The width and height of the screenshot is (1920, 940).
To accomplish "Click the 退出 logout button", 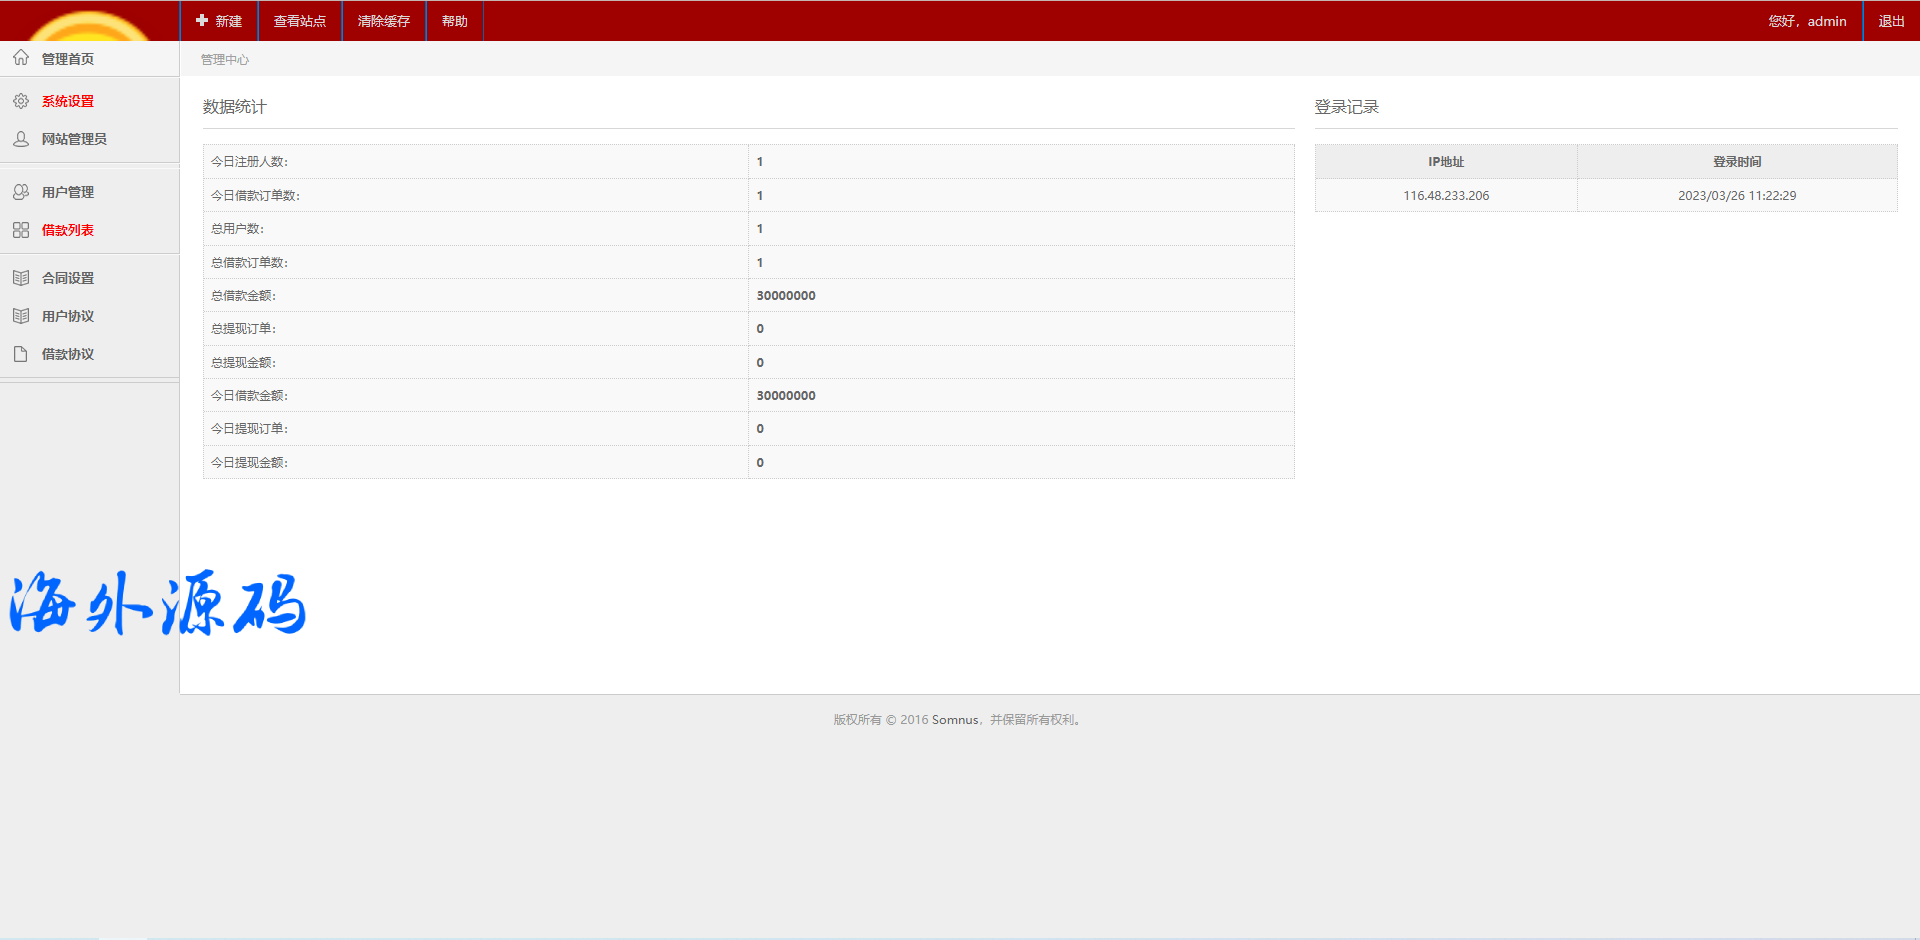I will [x=1891, y=21].
